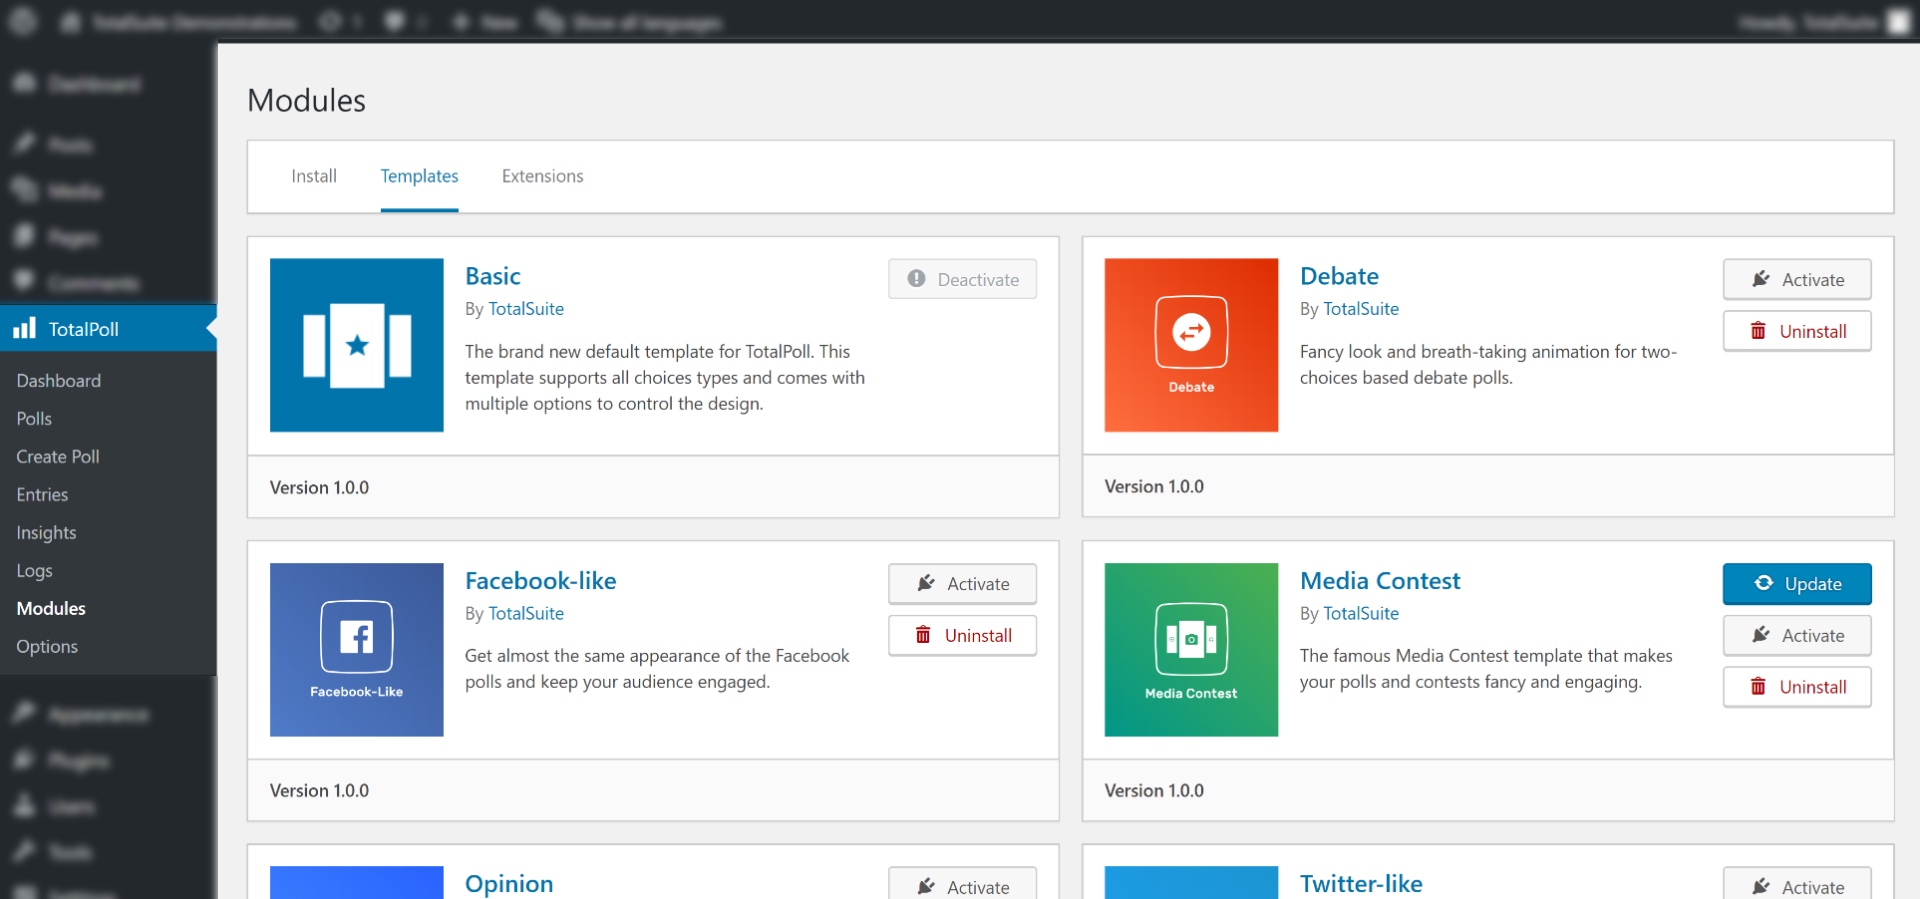Uninstall the Facebook-like template

(962, 635)
